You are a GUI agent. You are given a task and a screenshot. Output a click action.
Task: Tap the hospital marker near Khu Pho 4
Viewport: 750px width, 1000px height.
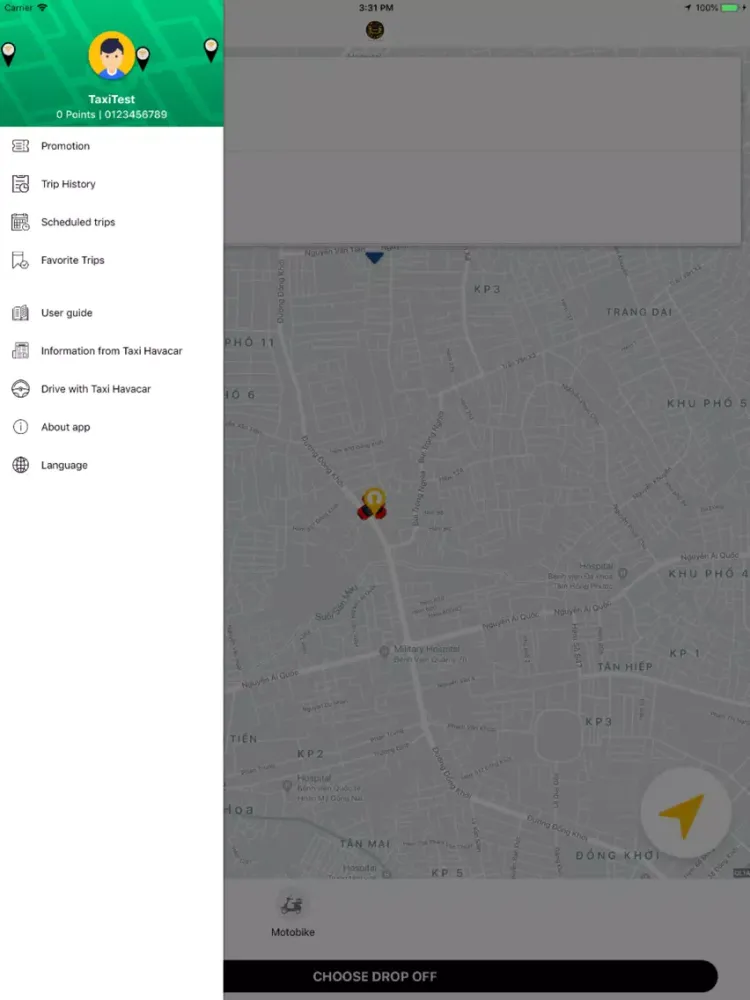[623, 573]
